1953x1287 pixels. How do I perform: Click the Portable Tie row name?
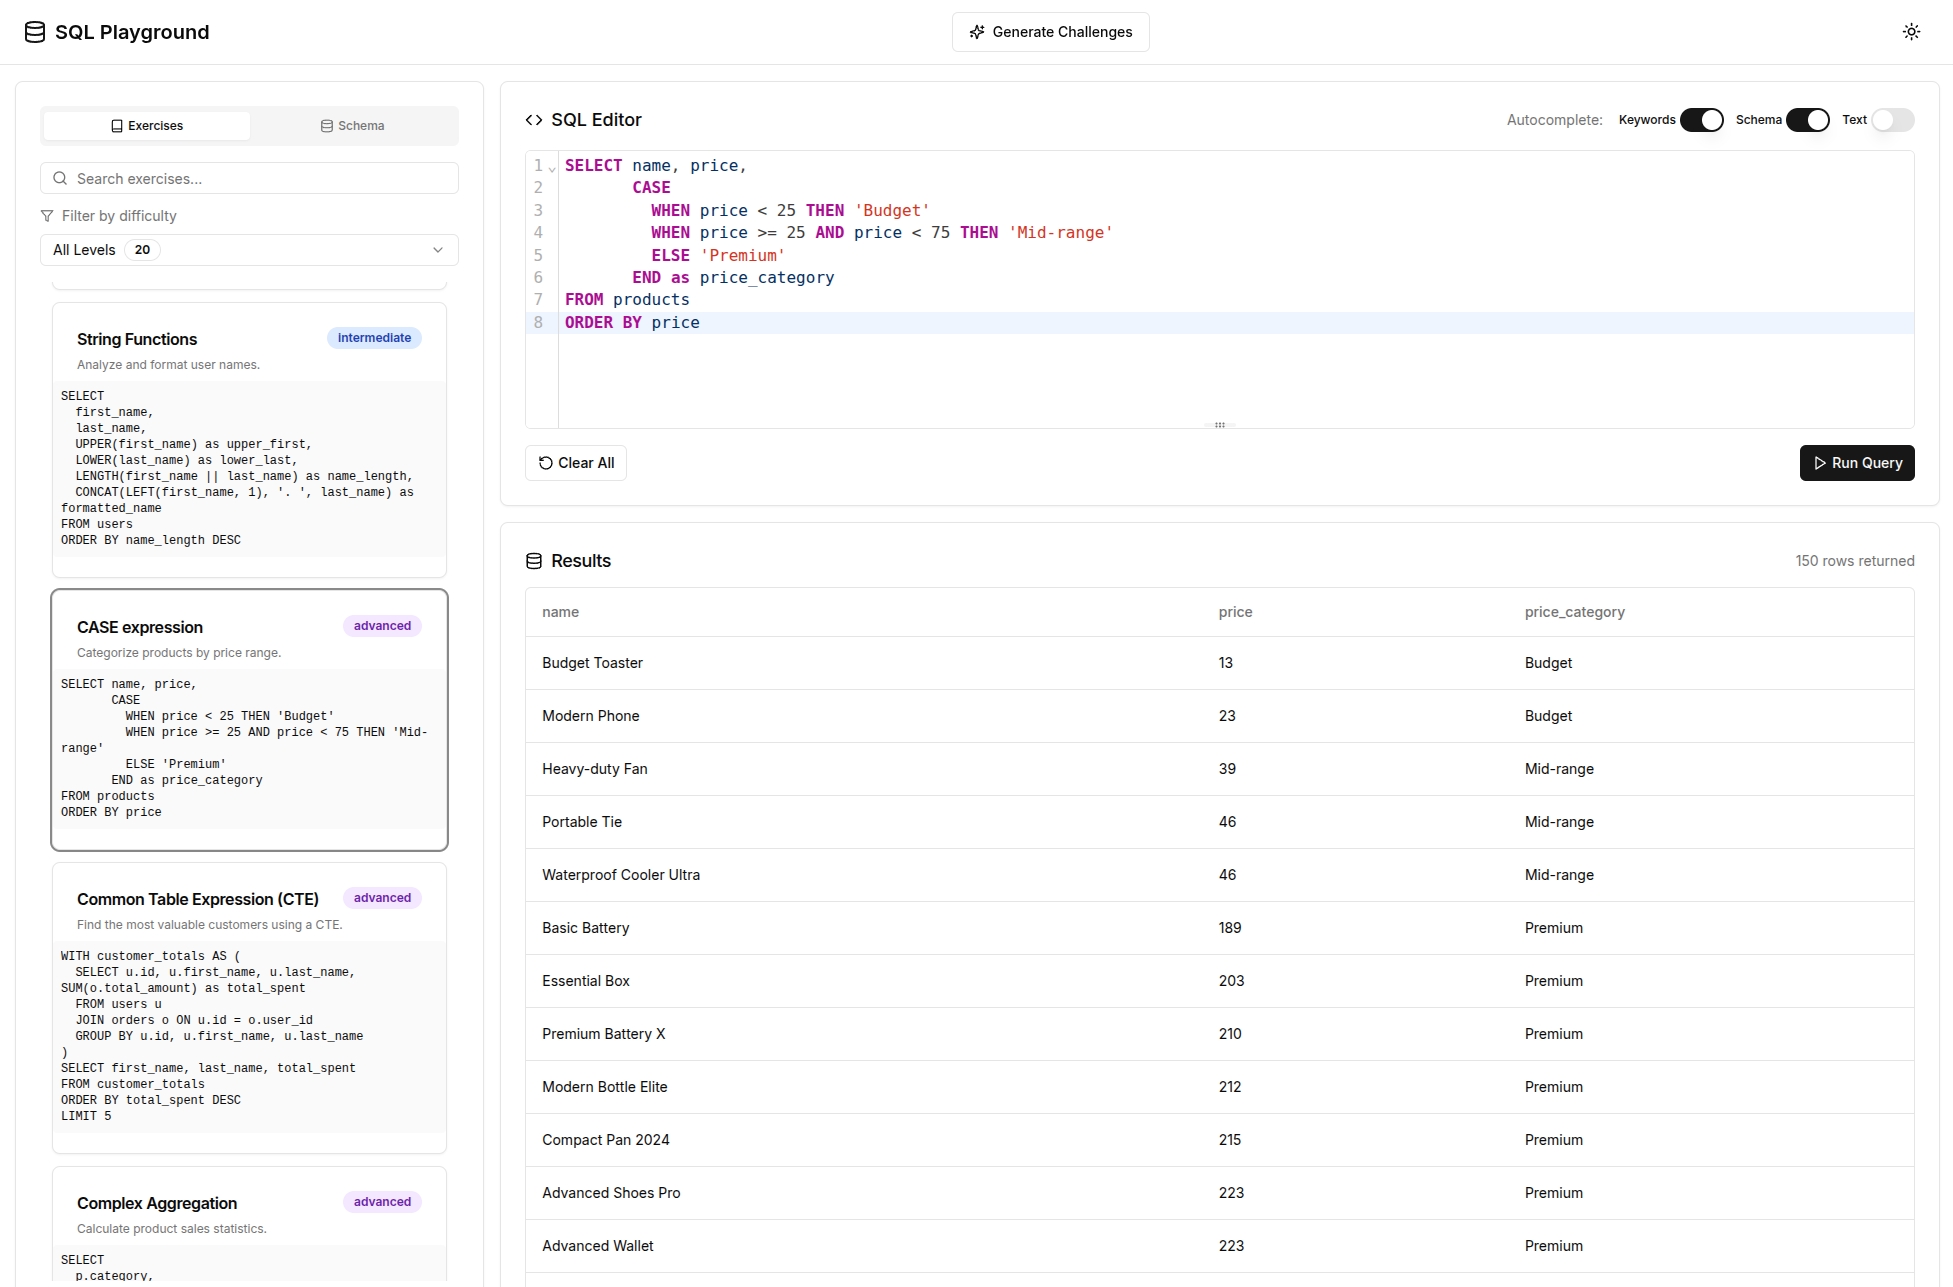[x=582, y=822]
